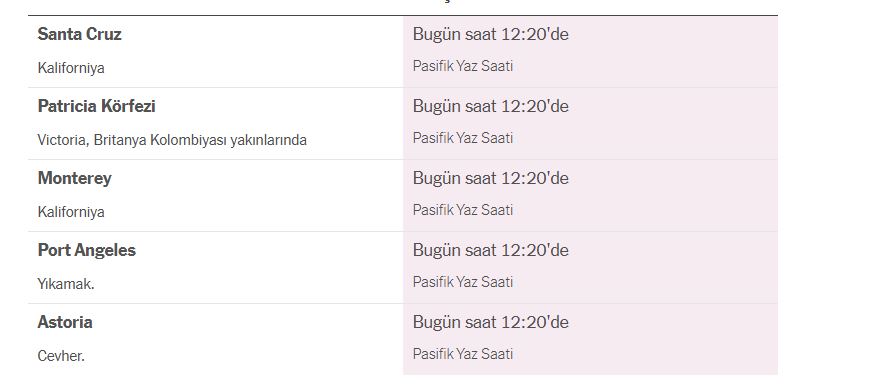Click Pasifik Yaz Saati in Astoria row

click(x=463, y=354)
